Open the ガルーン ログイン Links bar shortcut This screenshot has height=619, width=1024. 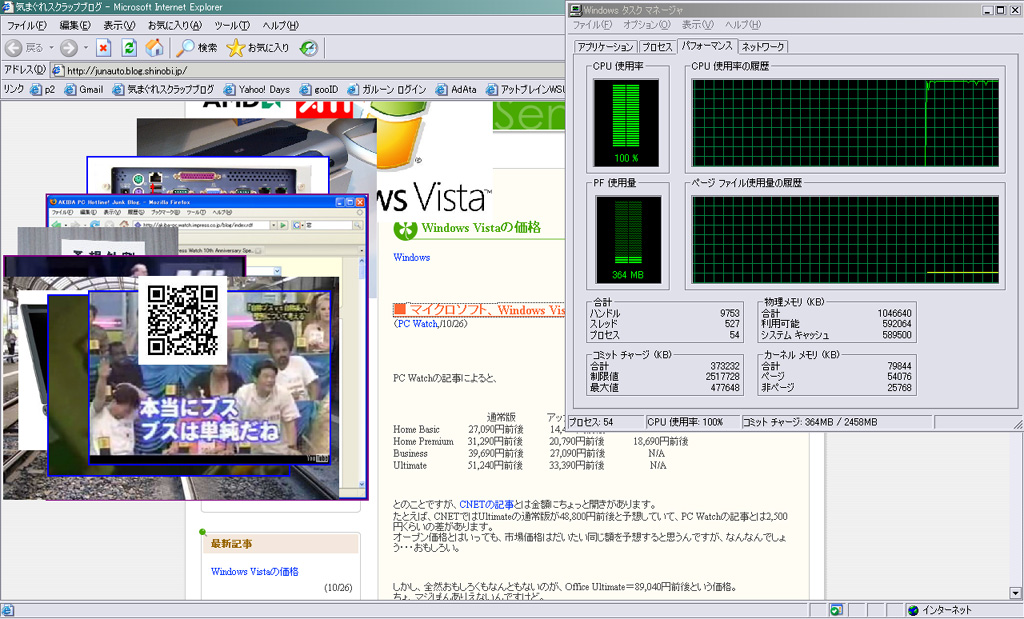[x=387, y=89]
